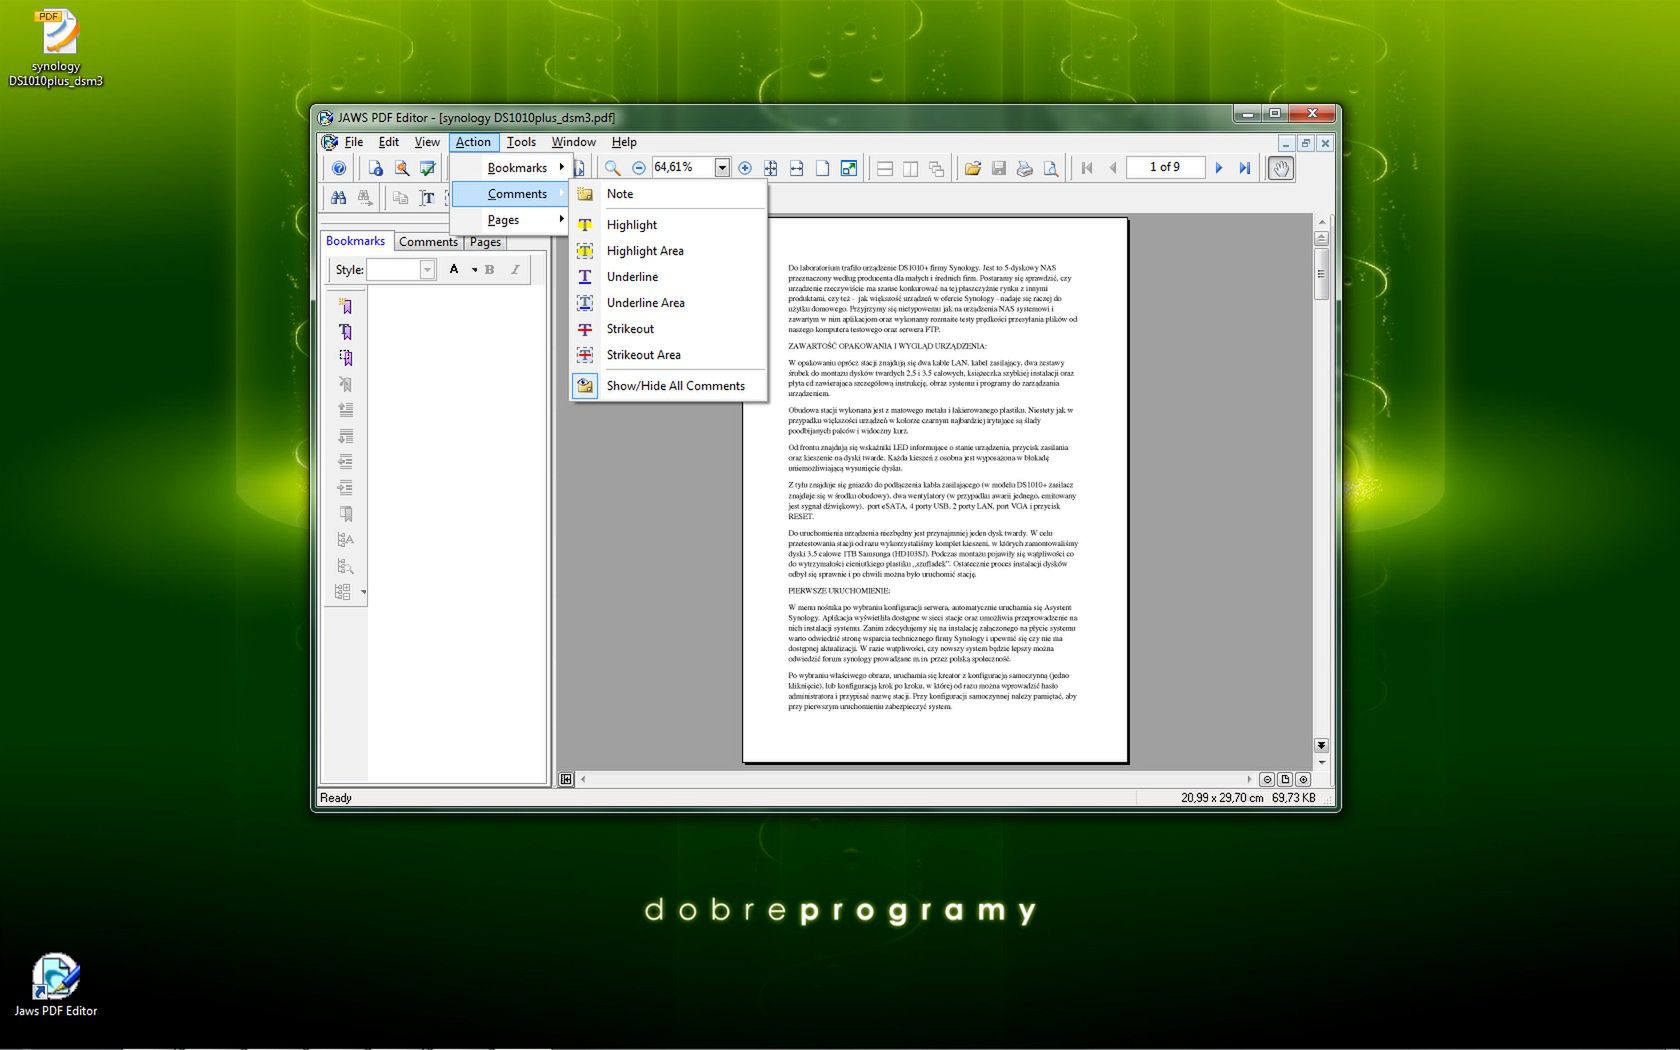Select Note from Comments submenu
This screenshot has height=1050, width=1680.
tap(669, 194)
